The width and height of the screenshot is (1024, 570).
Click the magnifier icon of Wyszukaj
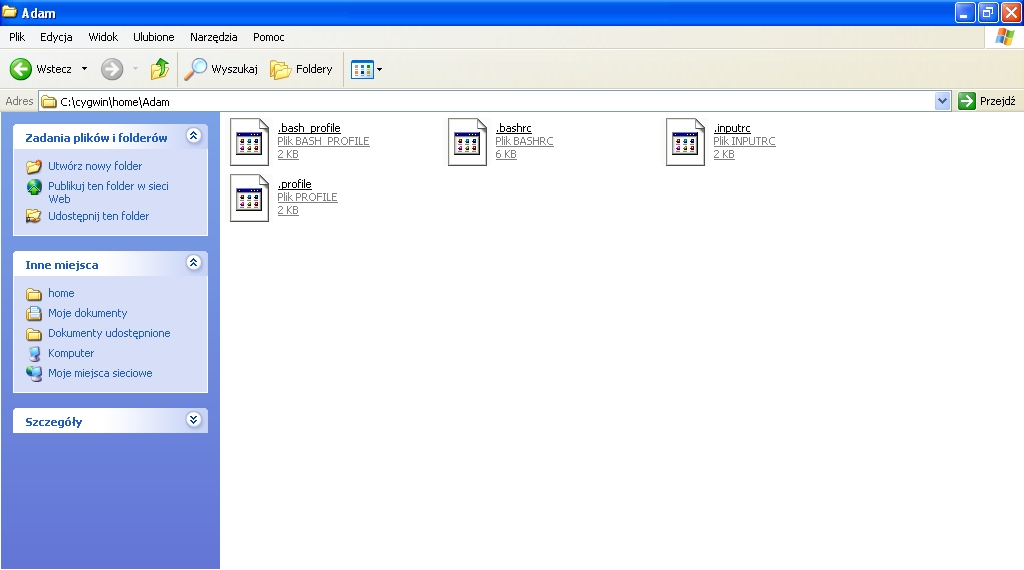tap(195, 69)
